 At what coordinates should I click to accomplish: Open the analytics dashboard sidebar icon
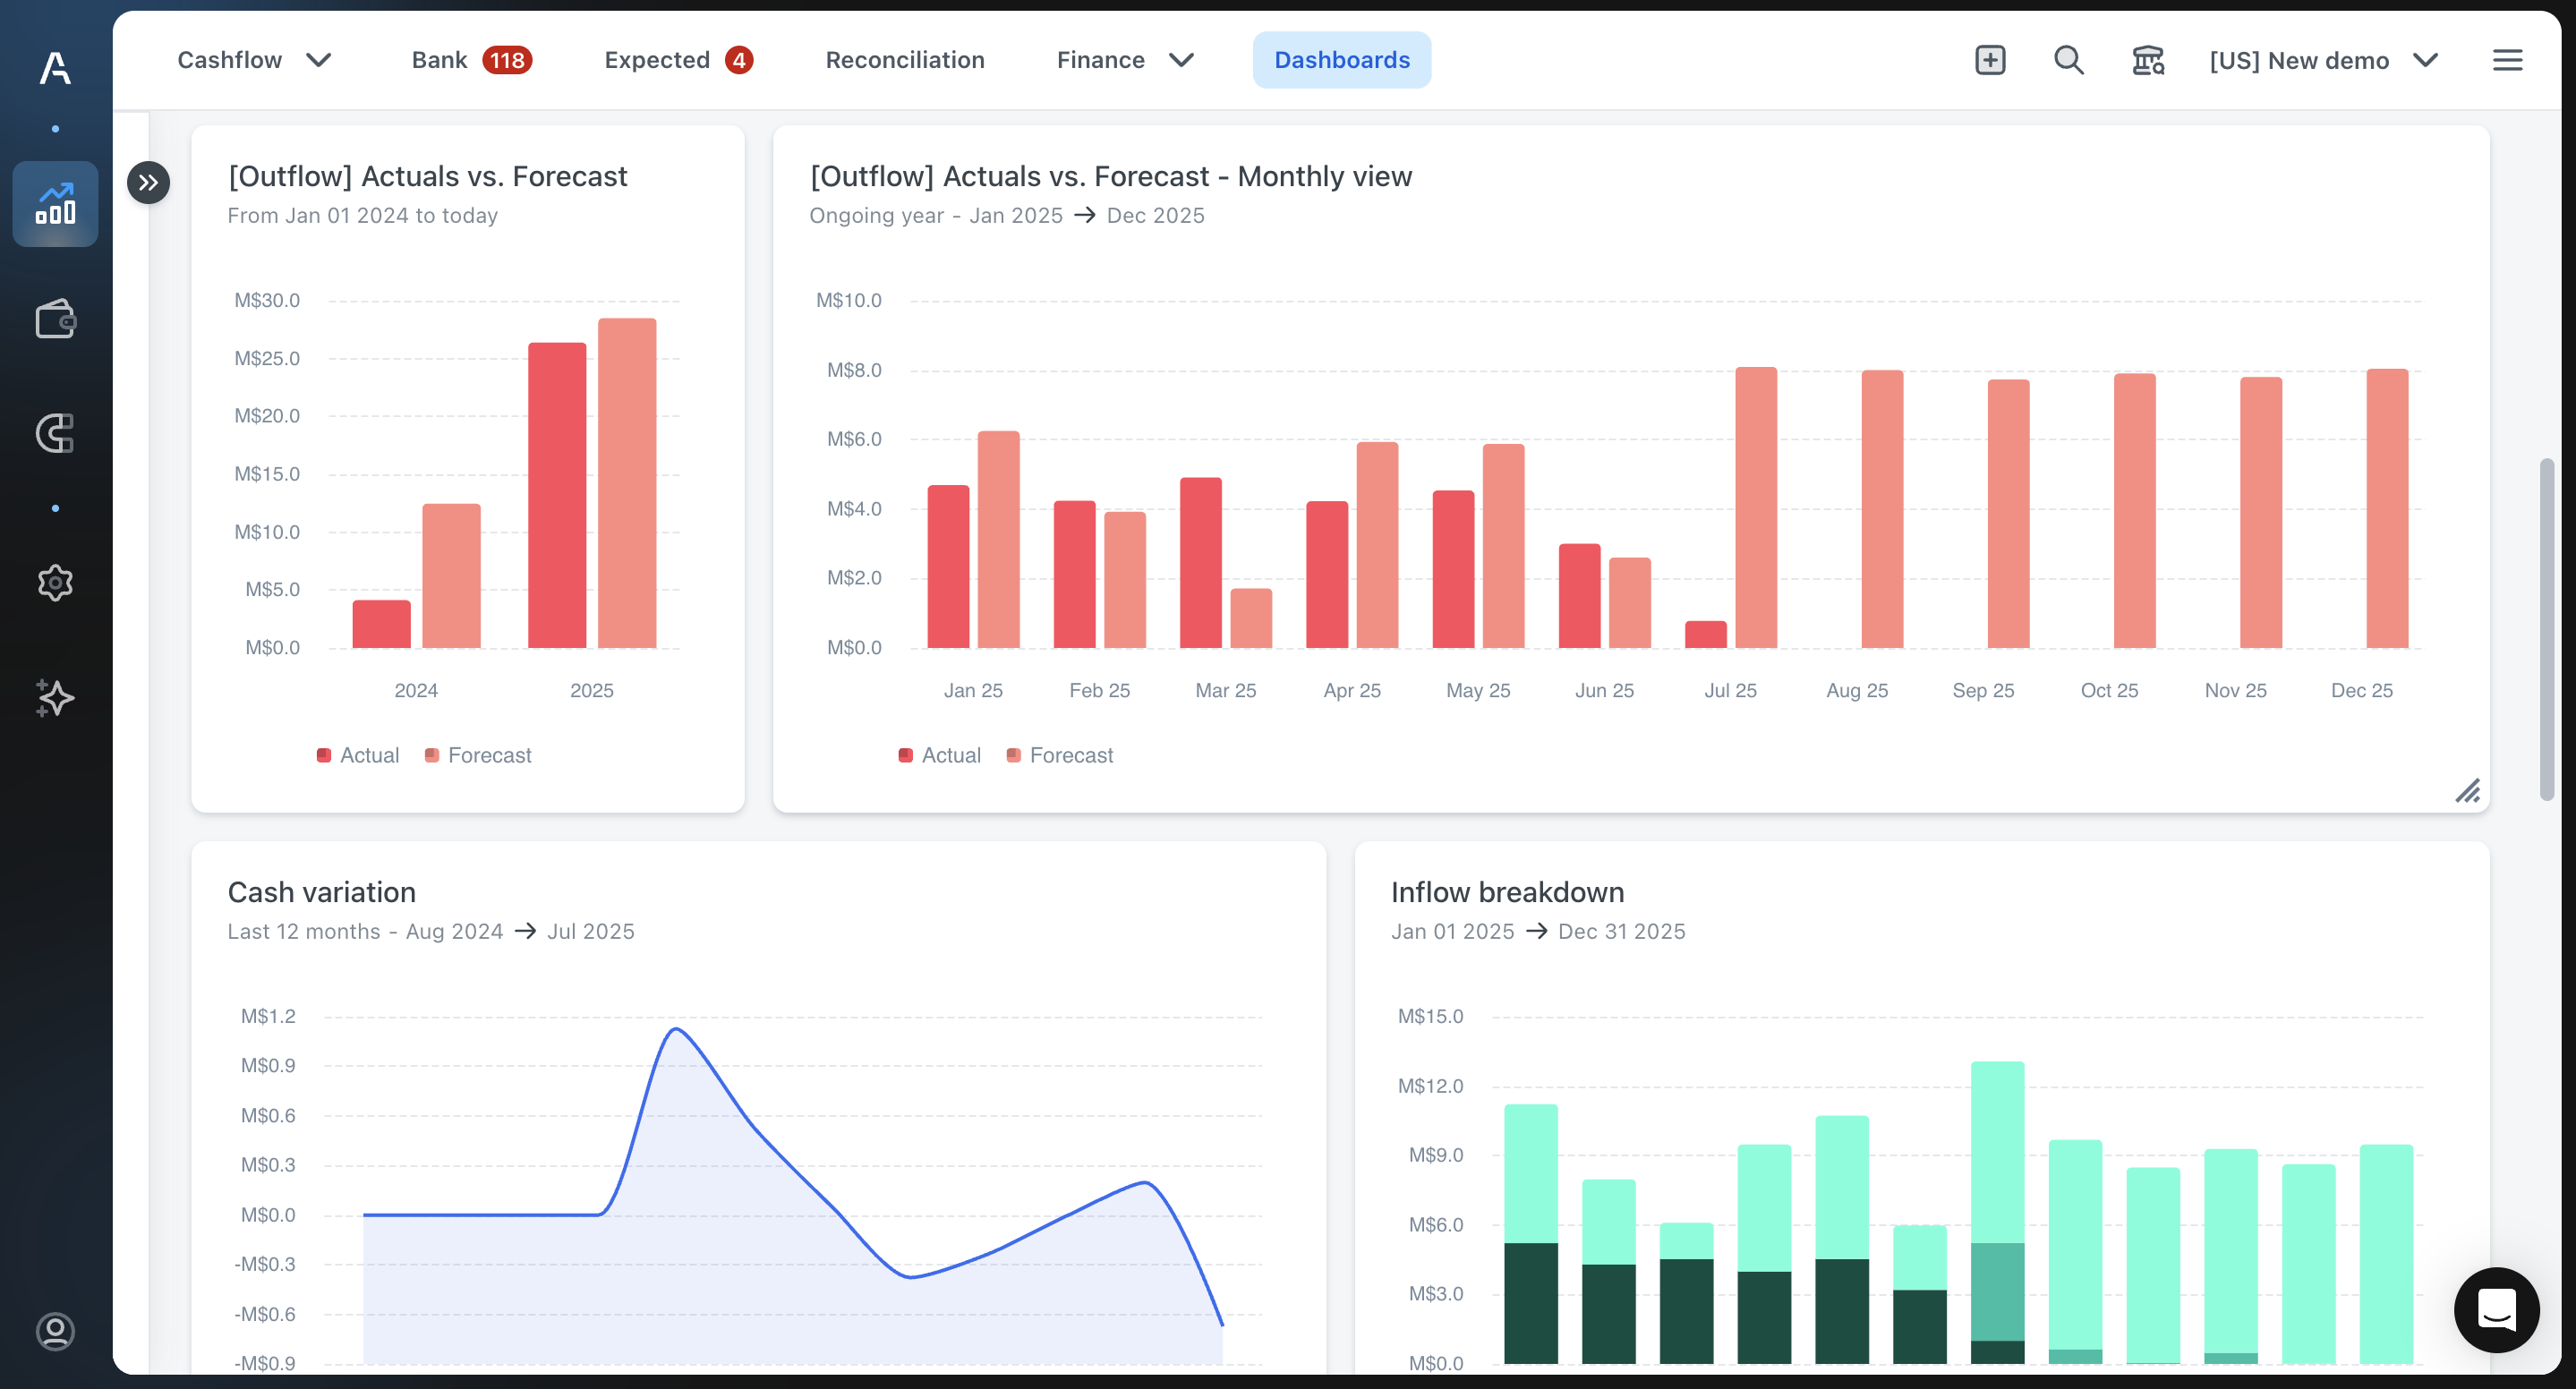55,204
